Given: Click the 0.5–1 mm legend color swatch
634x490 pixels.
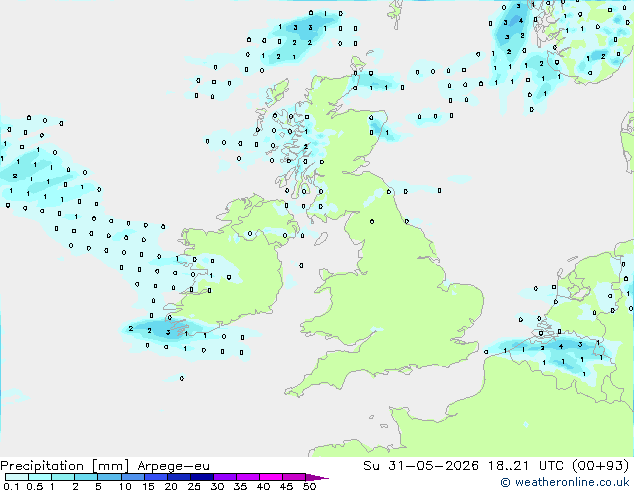Looking at the screenshot, I should (40, 477).
